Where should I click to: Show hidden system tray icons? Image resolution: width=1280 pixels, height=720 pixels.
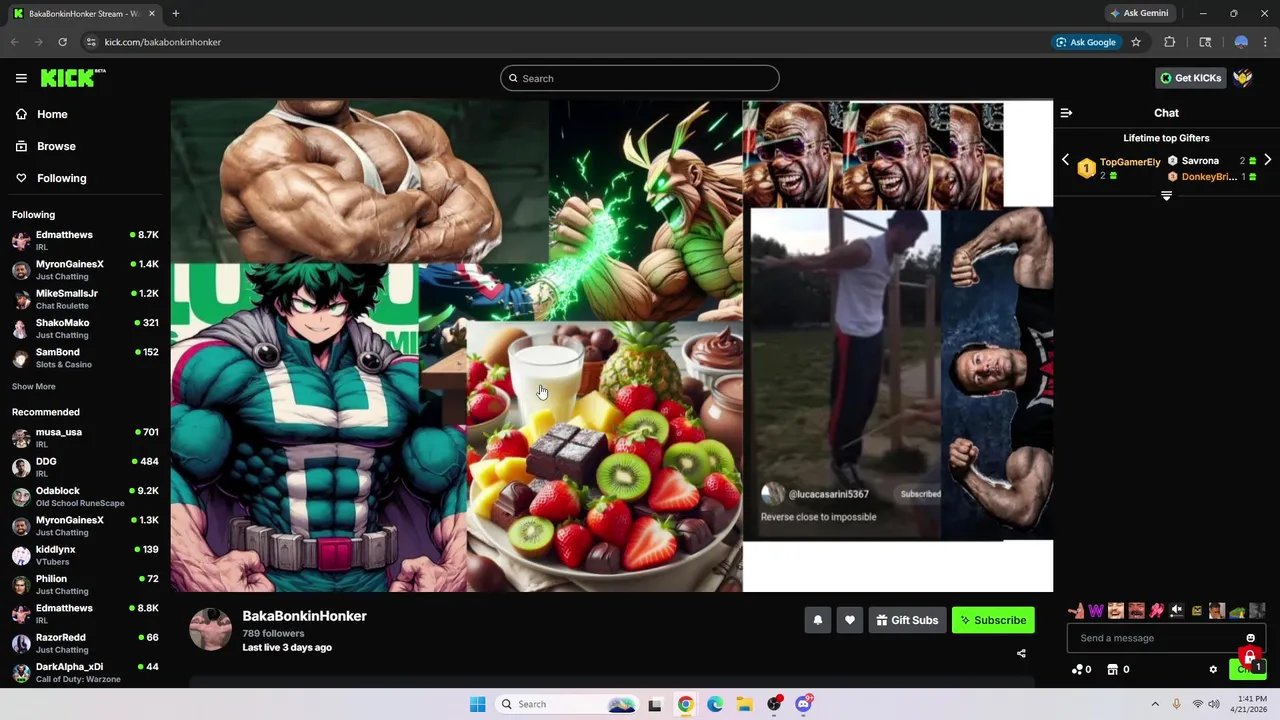pos(1155,704)
